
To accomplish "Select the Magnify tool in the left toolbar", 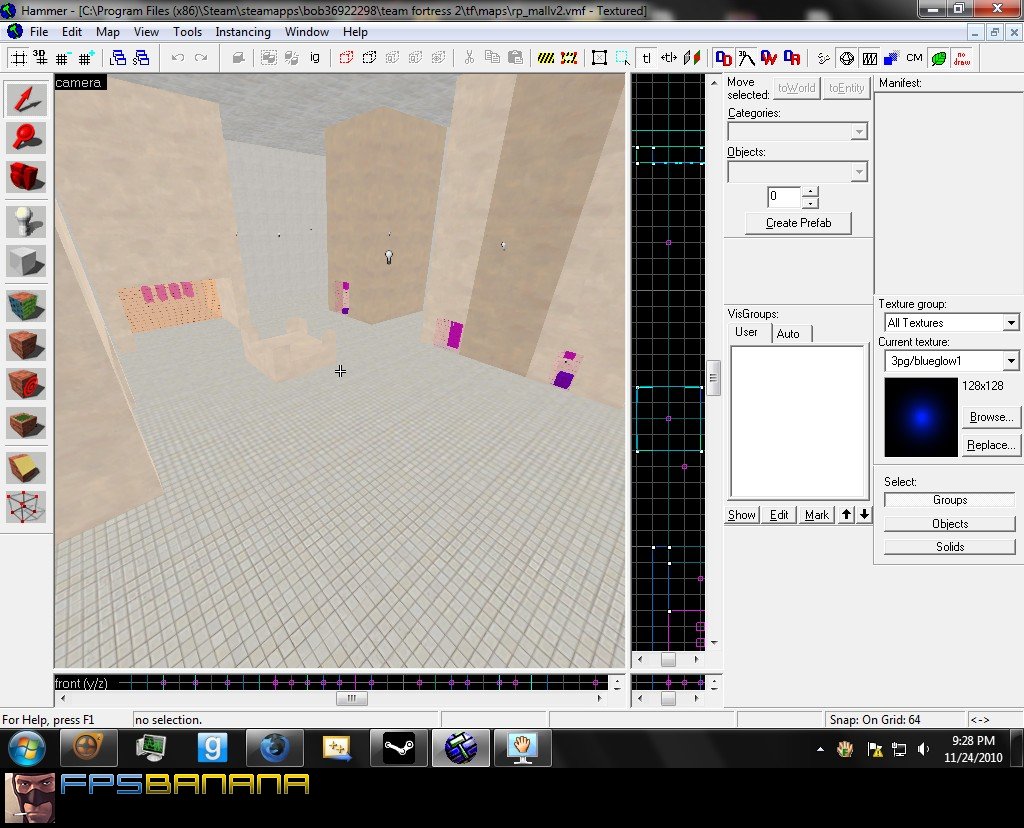I will coord(27,138).
